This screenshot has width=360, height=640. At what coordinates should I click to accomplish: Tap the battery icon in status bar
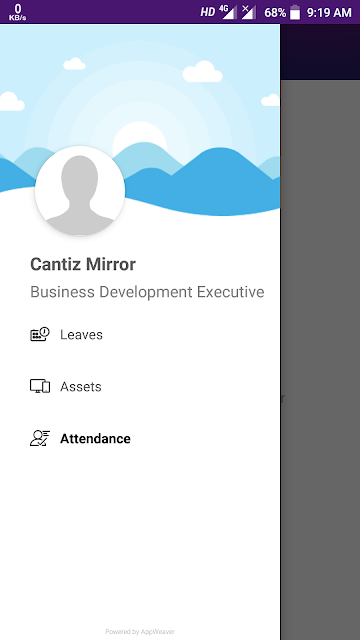pyautogui.click(x=295, y=12)
